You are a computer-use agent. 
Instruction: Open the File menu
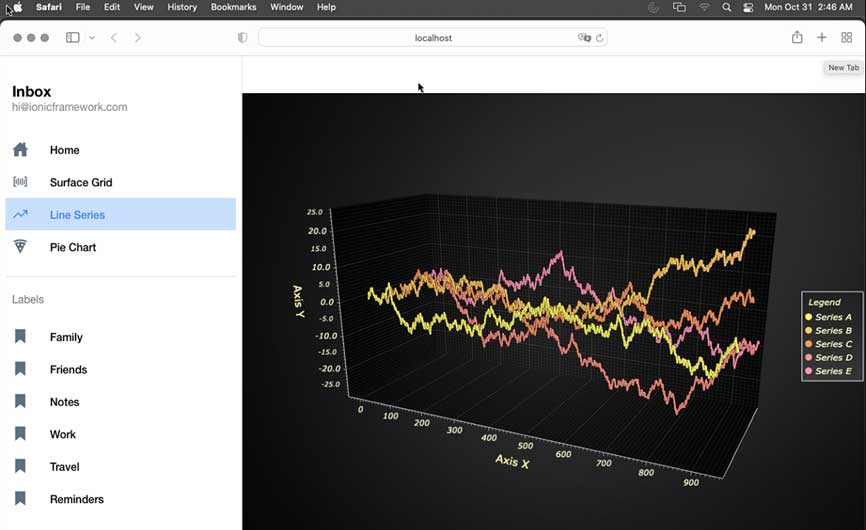tap(83, 7)
